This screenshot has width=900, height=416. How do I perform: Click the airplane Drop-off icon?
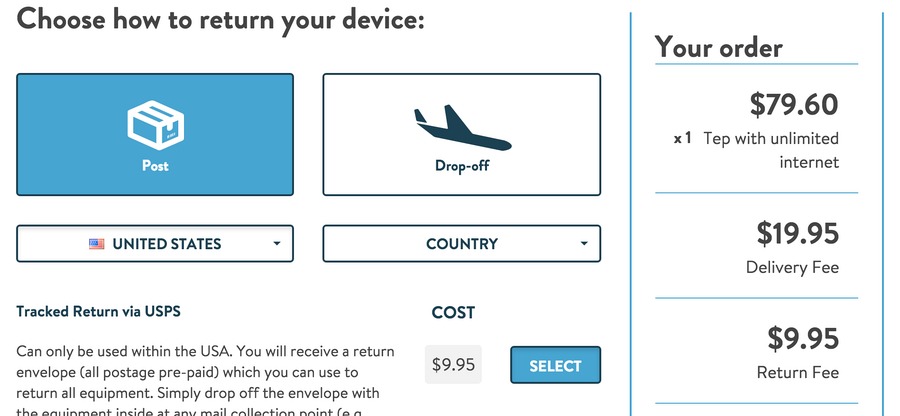coord(462,128)
